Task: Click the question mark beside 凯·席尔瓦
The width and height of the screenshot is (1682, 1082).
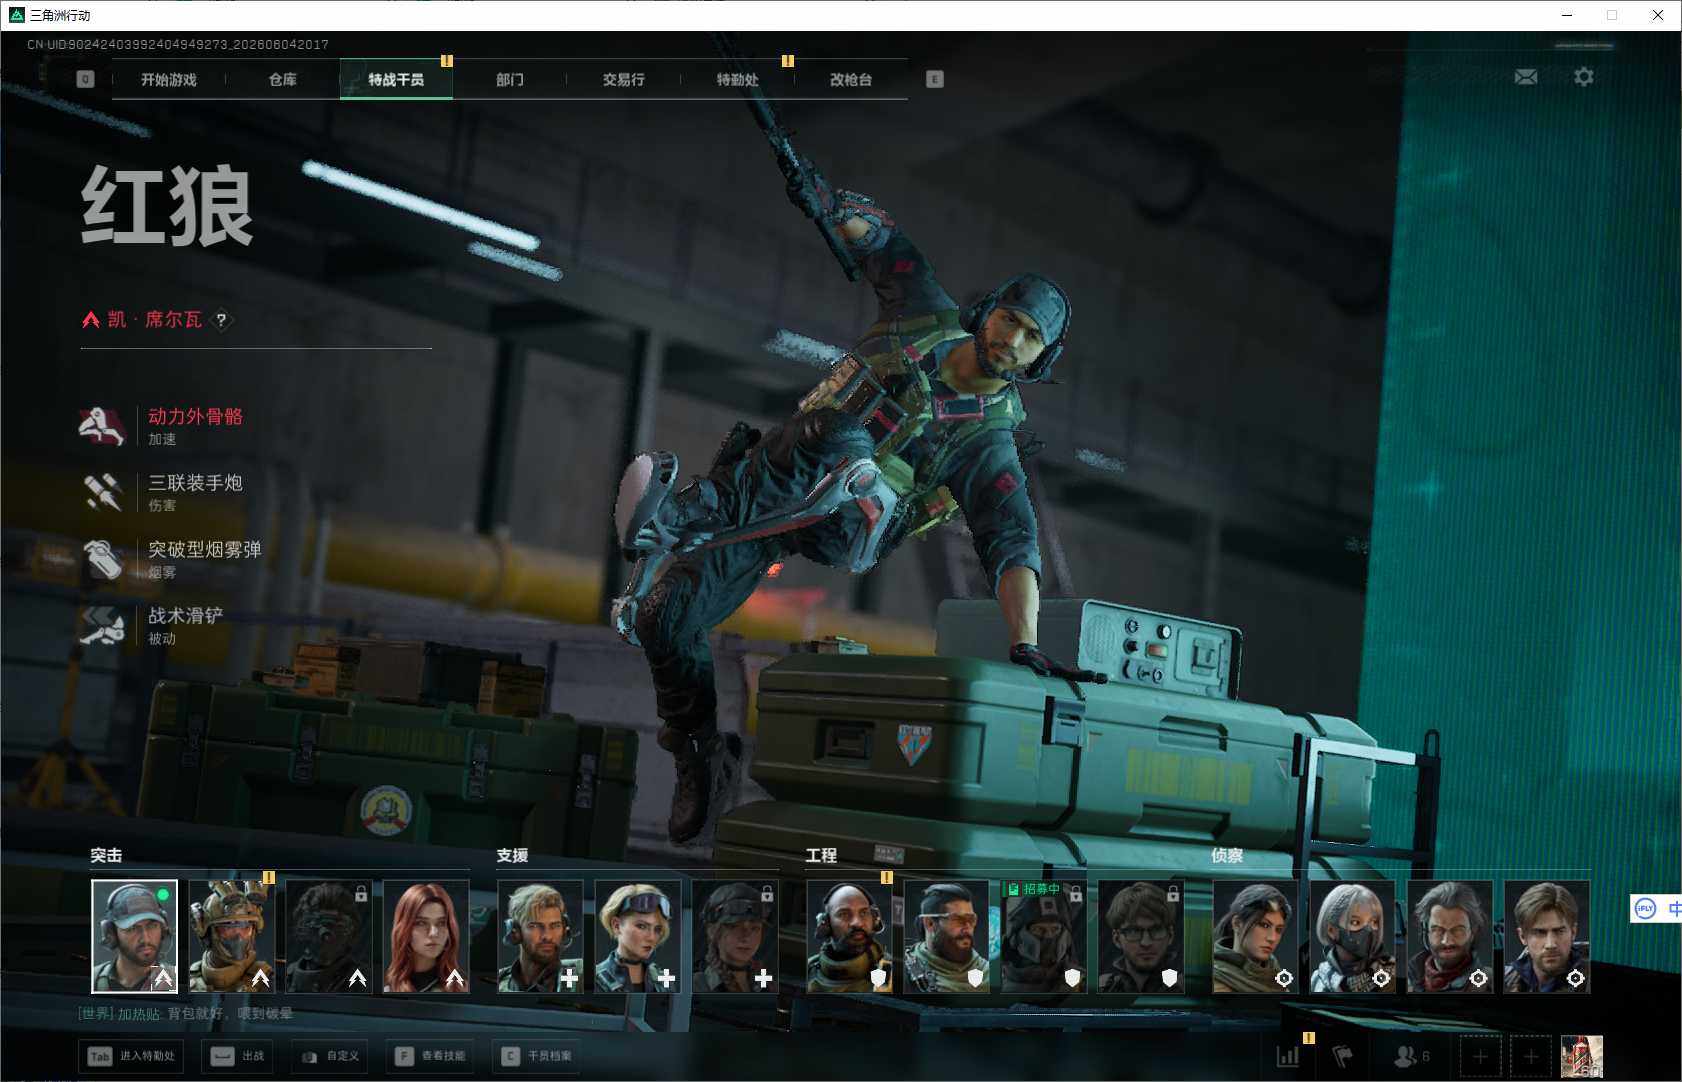Action: click(221, 320)
